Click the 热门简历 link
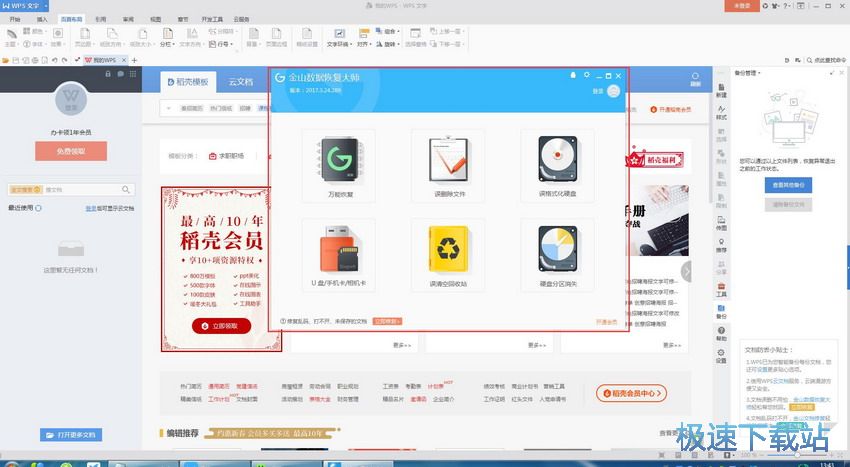850x467 pixels. pos(191,387)
